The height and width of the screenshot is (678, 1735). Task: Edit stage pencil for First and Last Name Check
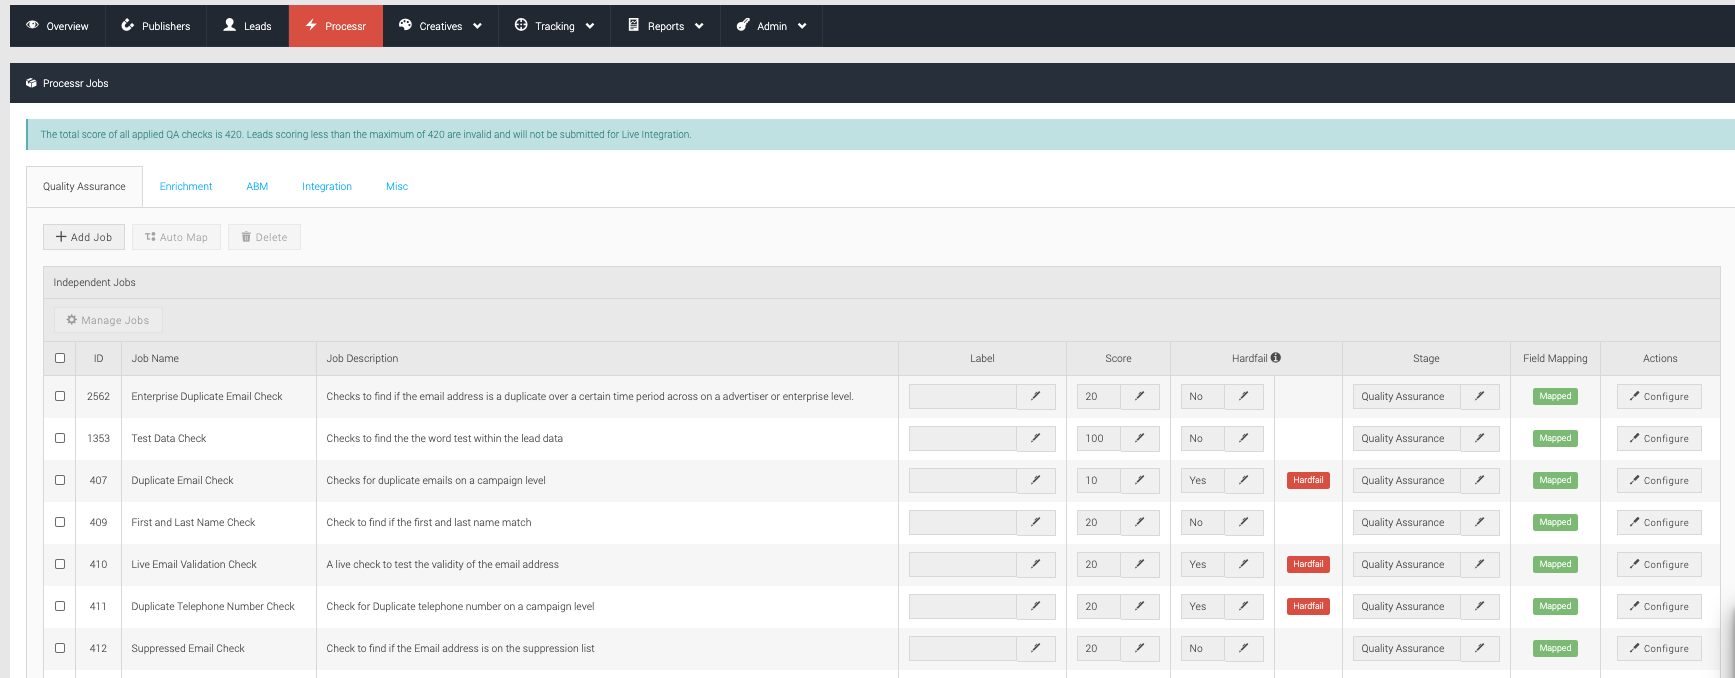point(1480,523)
